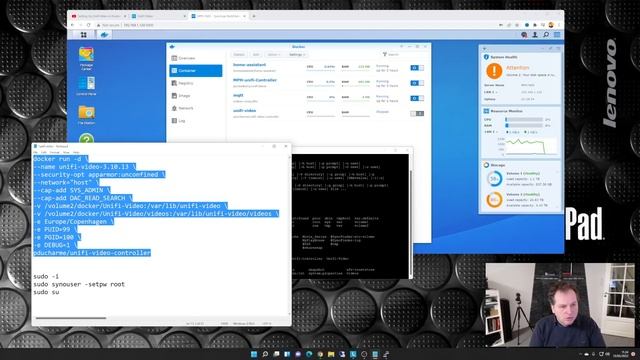Open Control Panel desktop icon
This screenshot has width=640, height=360.
pos(87,86)
